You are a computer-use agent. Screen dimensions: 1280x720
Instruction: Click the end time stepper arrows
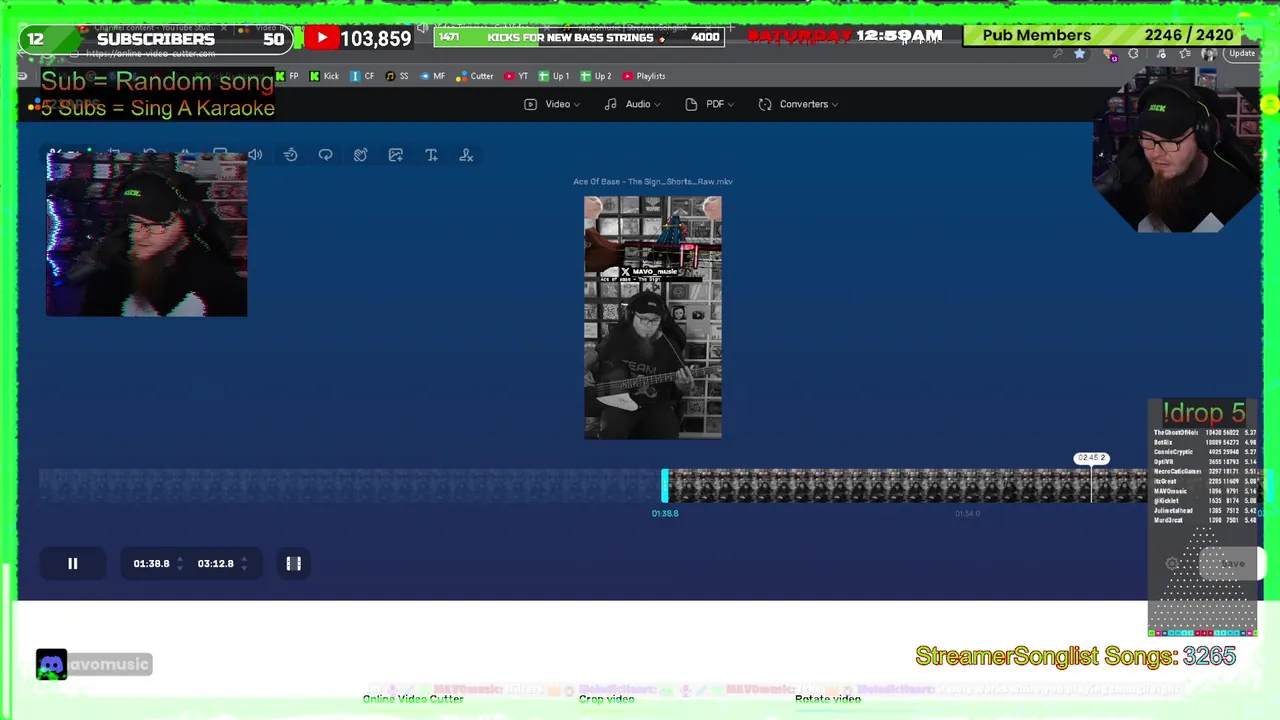pyautogui.click(x=244, y=564)
